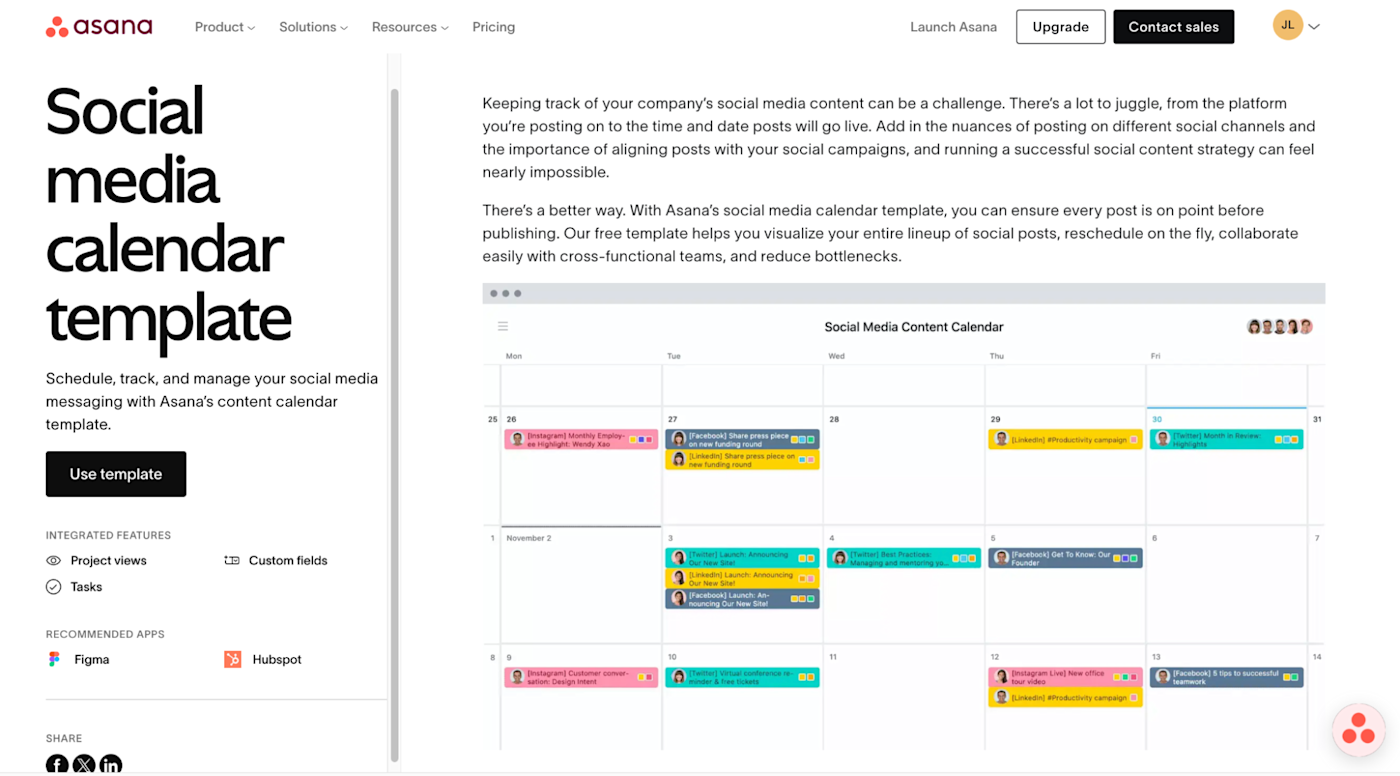Viewport: 1400px width, 776px height.
Task: Click the Tasks checkmark icon
Action: 54,587
